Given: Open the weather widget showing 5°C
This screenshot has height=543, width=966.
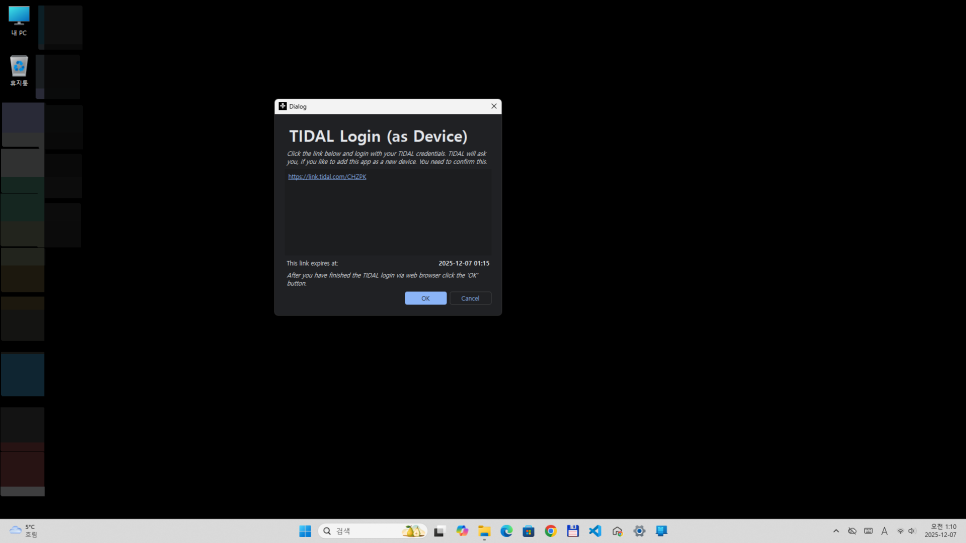Looking at the screenshot, I should coord(23,531).
